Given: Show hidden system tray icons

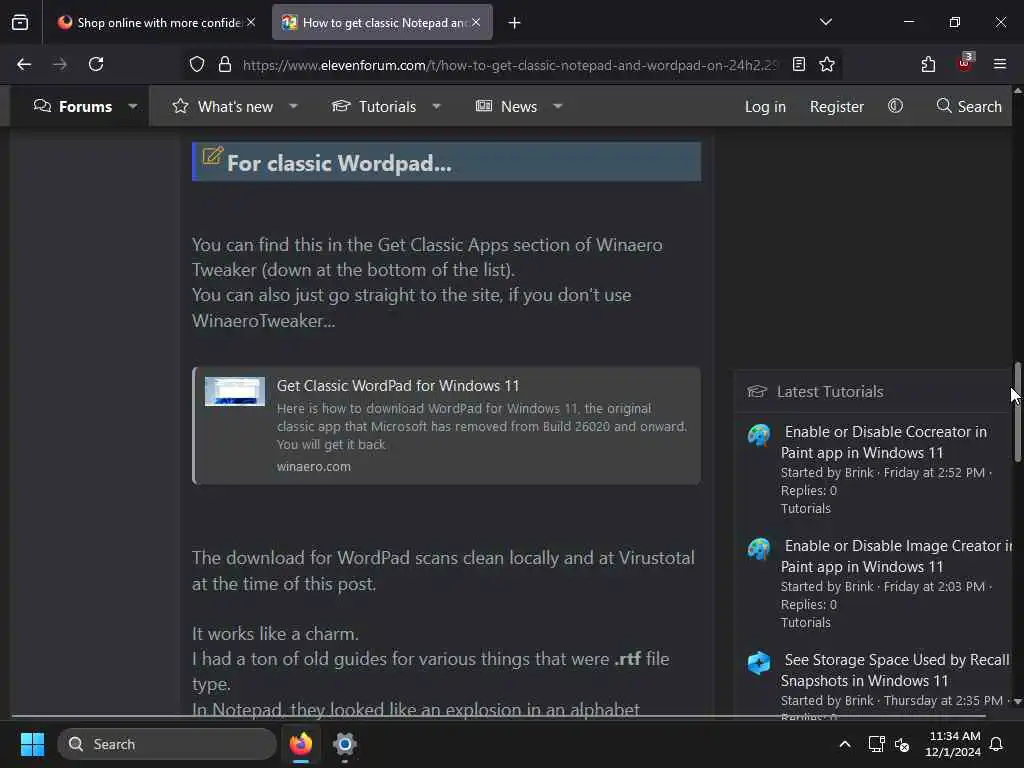Looking at the screenshot, I should point(844,744).
